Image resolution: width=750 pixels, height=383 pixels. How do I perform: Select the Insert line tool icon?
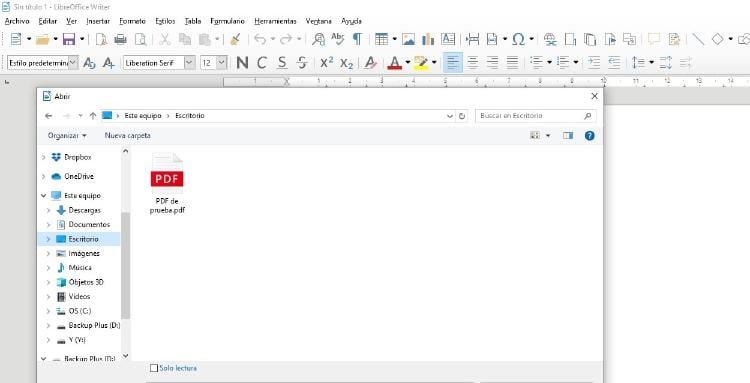click(698, 39)
